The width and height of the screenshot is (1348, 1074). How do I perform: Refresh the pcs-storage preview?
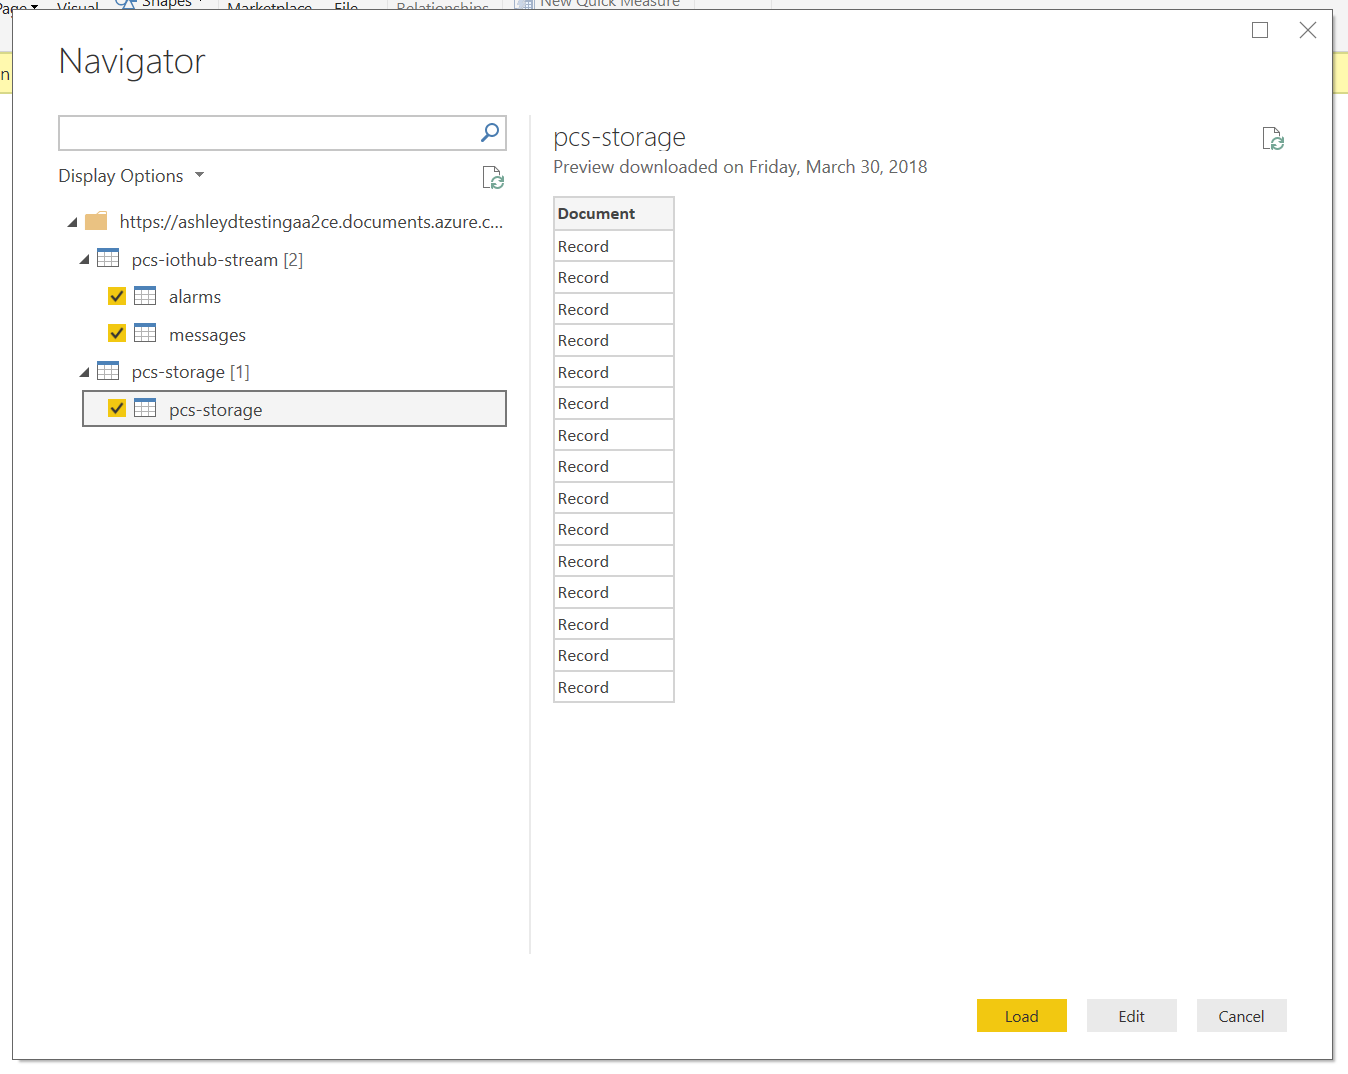(x=1273, y=139)
